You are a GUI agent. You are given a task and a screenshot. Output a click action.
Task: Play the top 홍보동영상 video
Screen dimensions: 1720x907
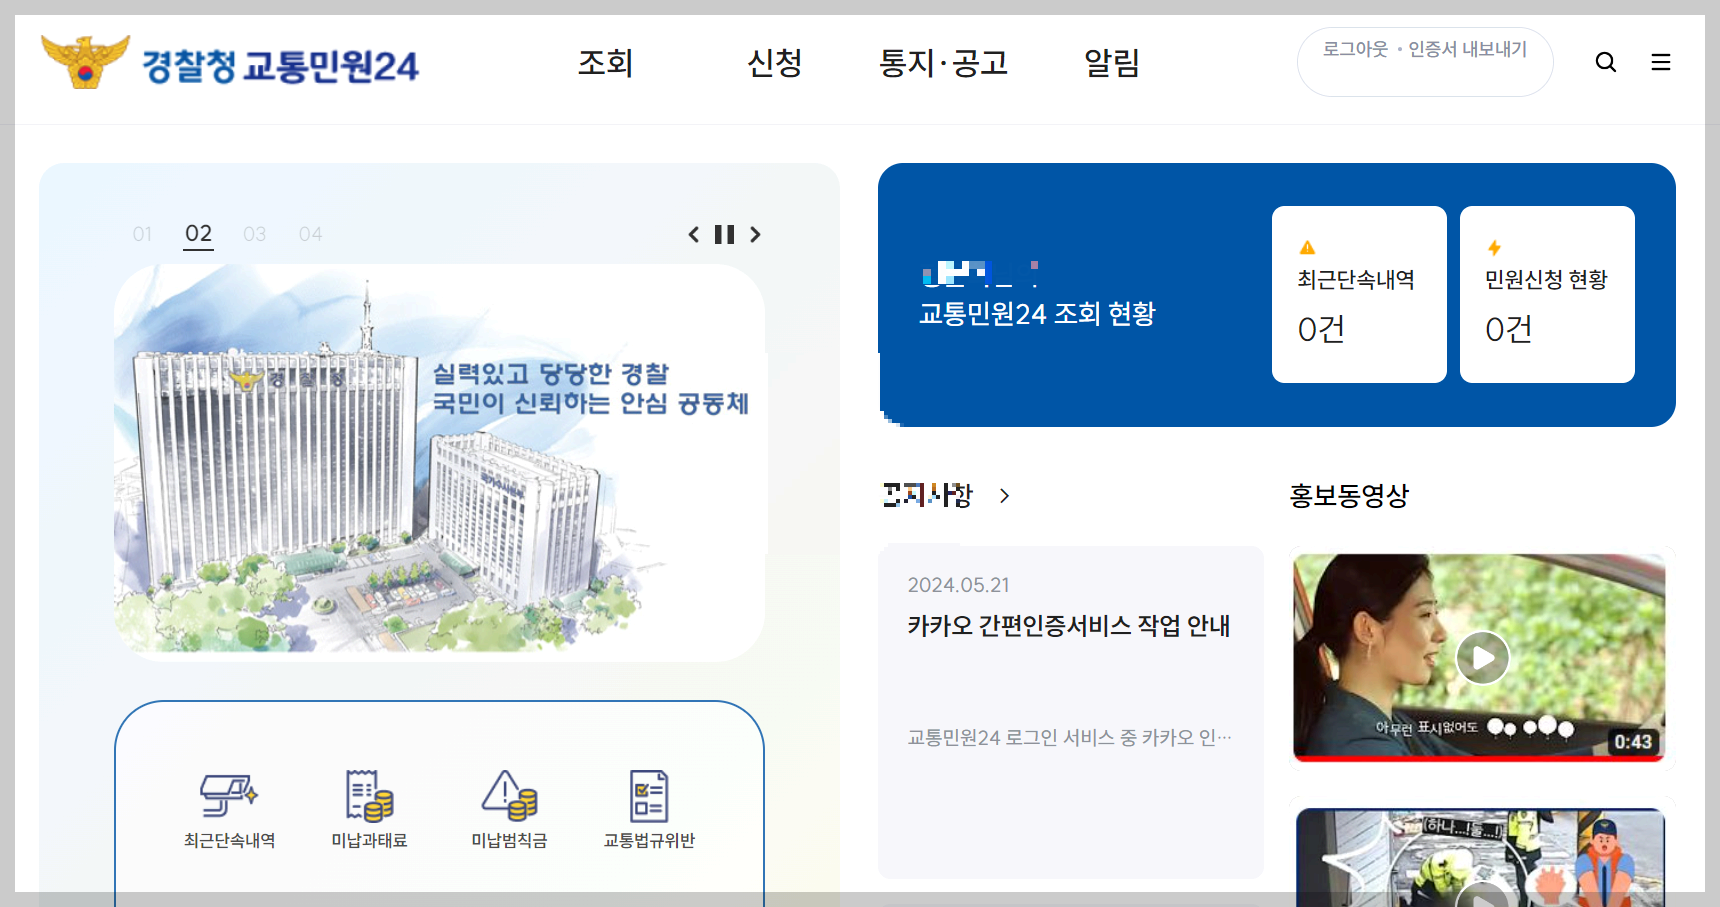point(1481,657)
